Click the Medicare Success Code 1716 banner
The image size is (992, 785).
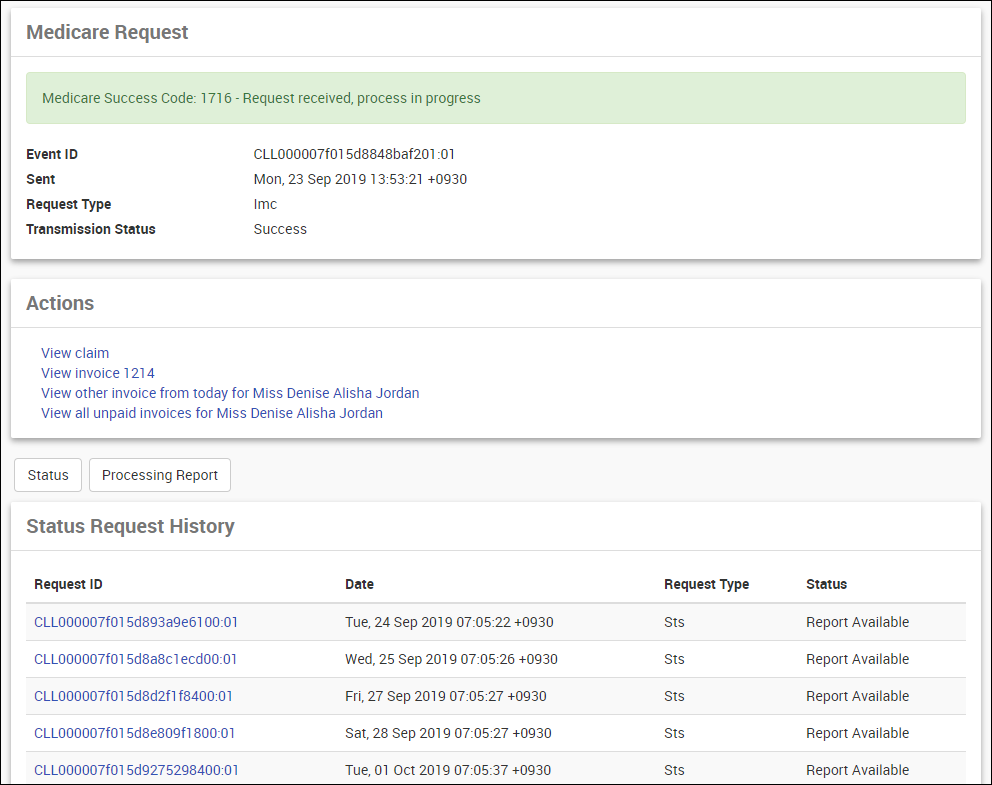(x=495, y=98)
